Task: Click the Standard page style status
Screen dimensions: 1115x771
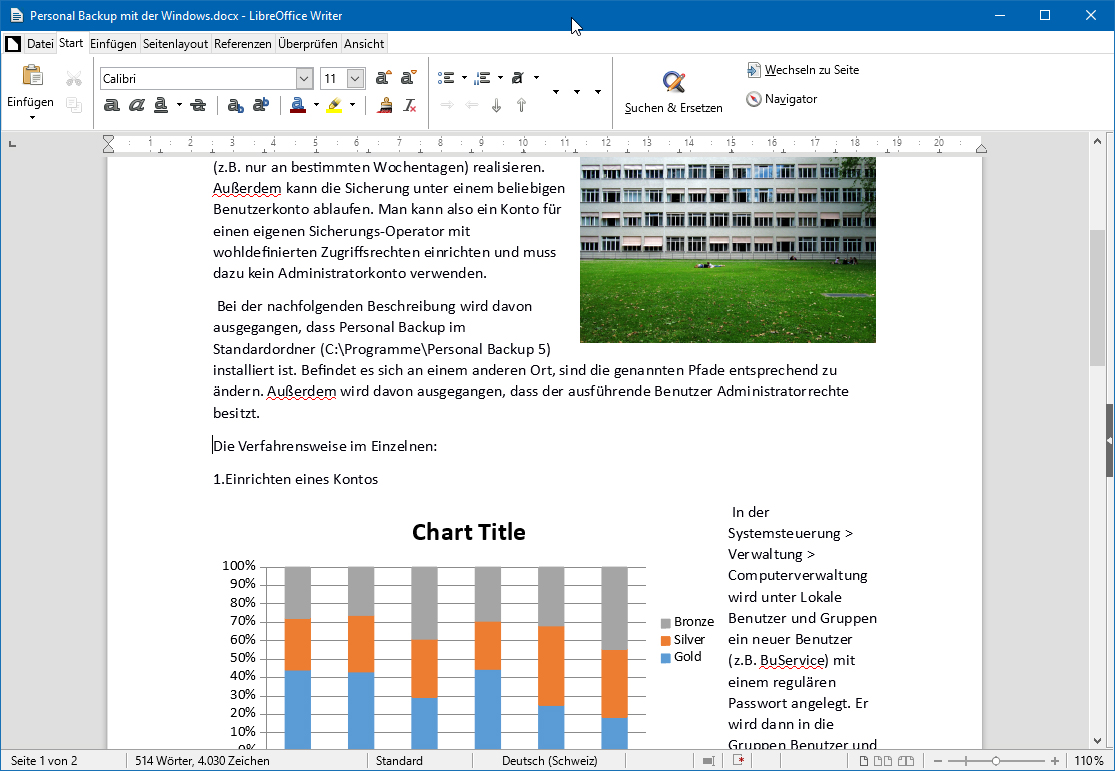Action: [x=399, y=760]
